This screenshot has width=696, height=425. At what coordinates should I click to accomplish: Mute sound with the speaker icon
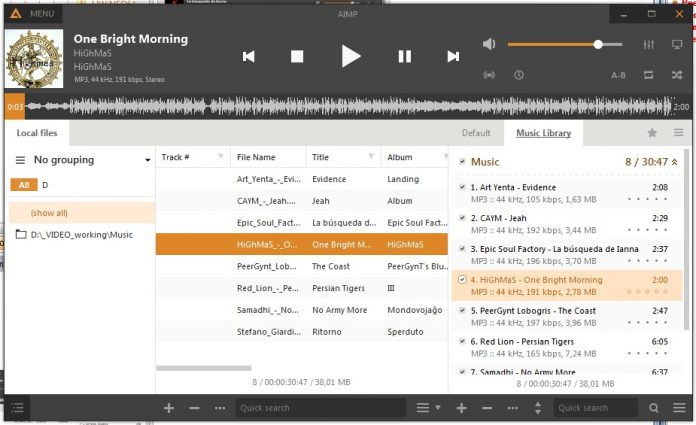click(x=490, y=45)
